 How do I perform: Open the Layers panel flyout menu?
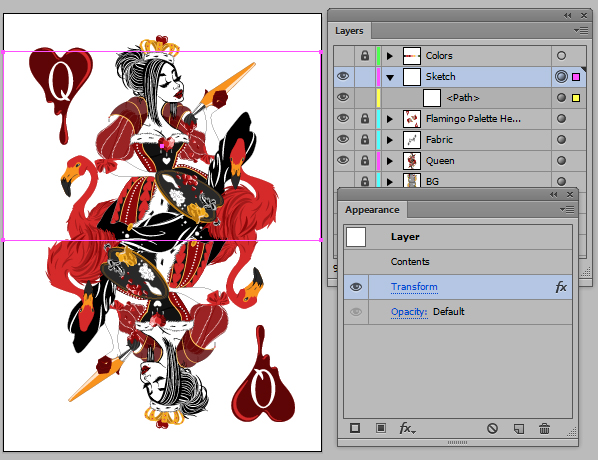581,31
